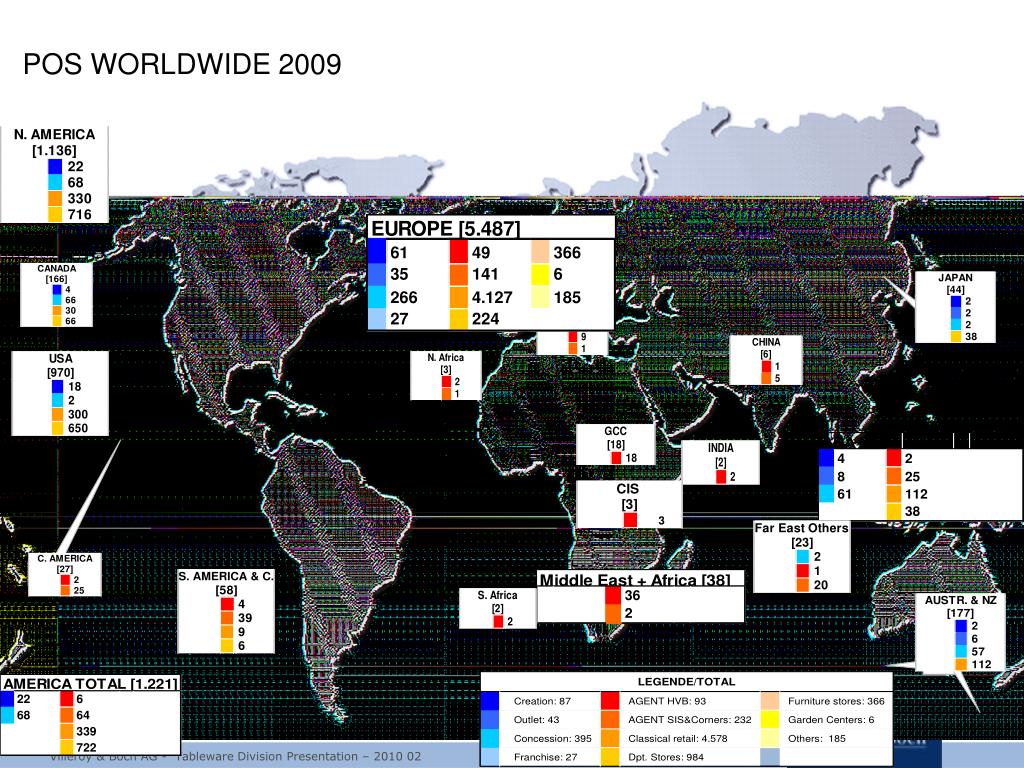Select the Middle East + Africa [38] heading

coord(635,580)
